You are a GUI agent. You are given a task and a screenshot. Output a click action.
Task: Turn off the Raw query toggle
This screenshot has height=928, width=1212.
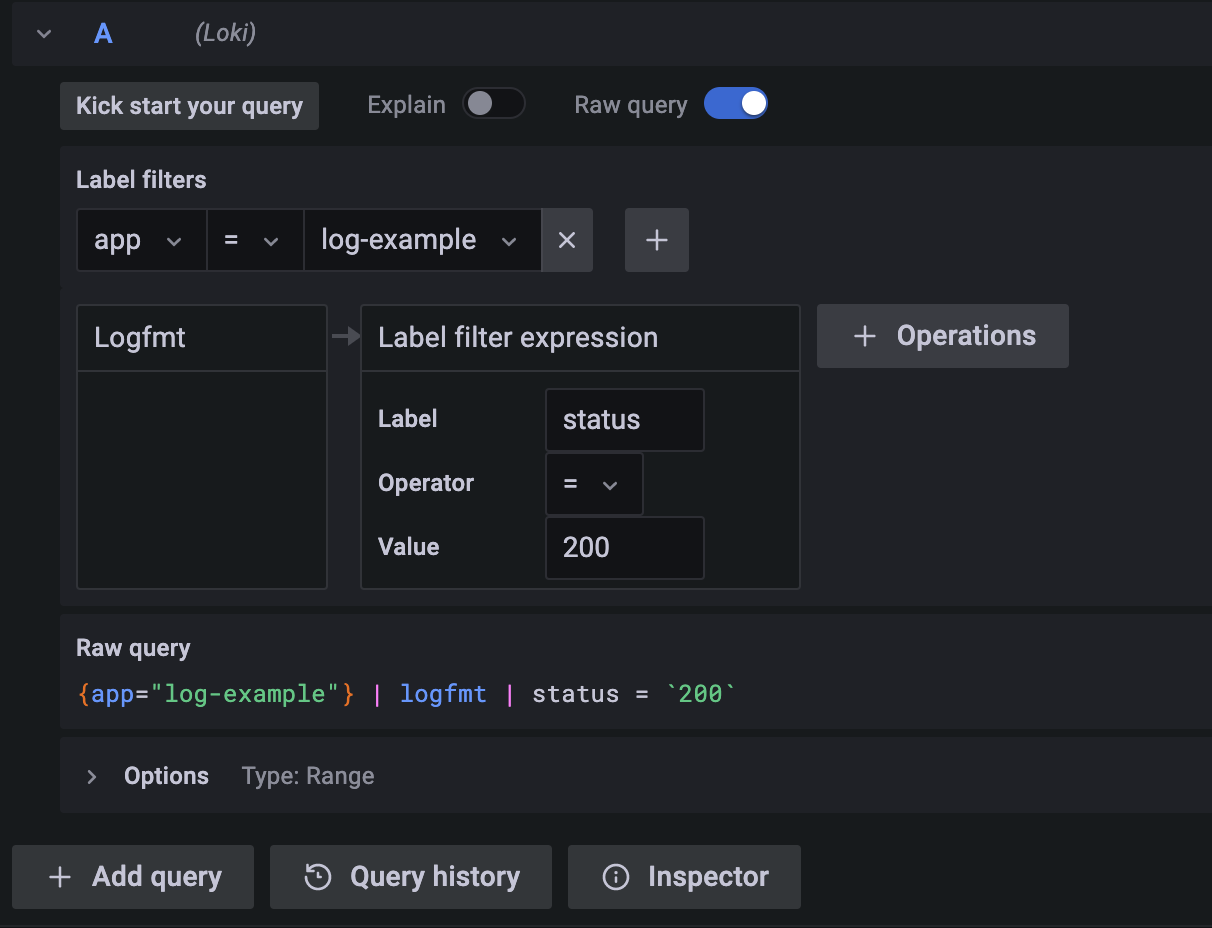pyautogui.click(x=735, y=104)
